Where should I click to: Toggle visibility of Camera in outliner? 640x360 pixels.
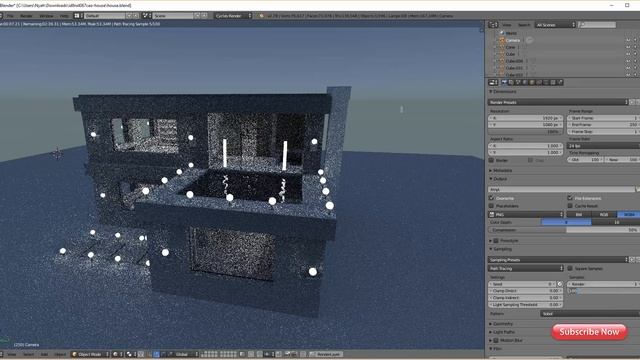(x=628, y=40)
